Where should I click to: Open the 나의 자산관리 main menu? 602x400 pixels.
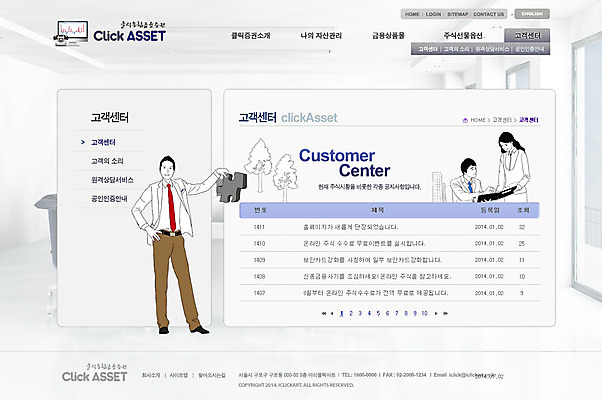coord(321,36)
